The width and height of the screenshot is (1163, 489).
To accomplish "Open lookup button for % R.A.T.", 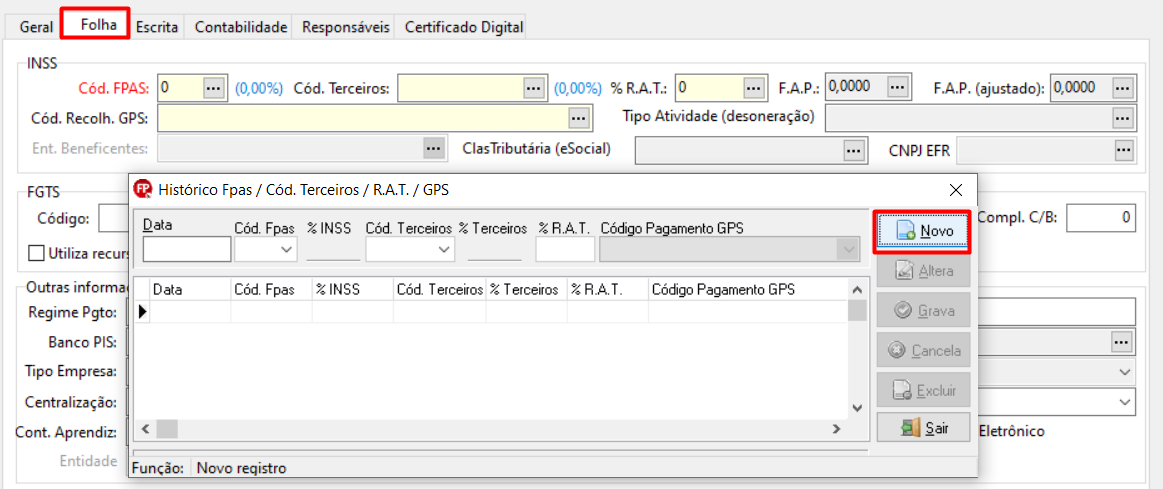I will pyautogui.click(x=754, y=88).
